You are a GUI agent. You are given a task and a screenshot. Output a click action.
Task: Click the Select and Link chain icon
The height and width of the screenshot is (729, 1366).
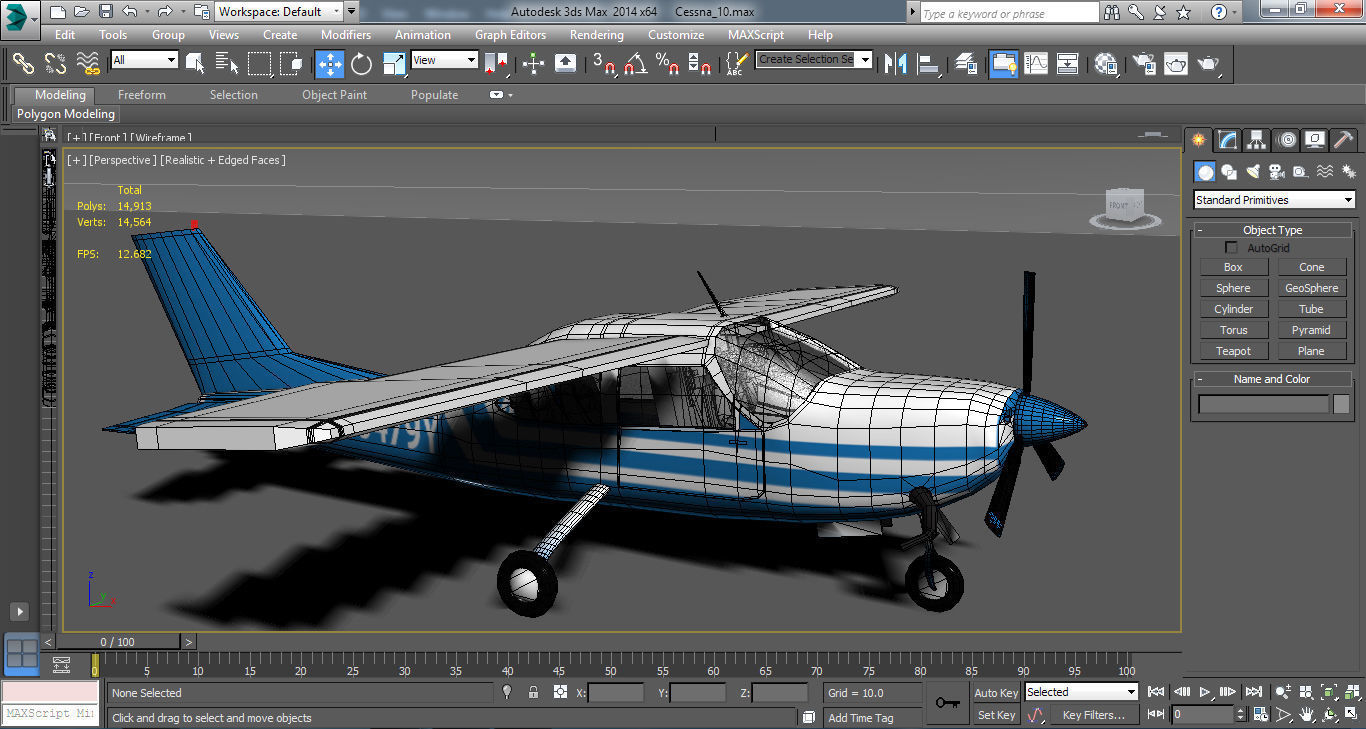point(23,64)
